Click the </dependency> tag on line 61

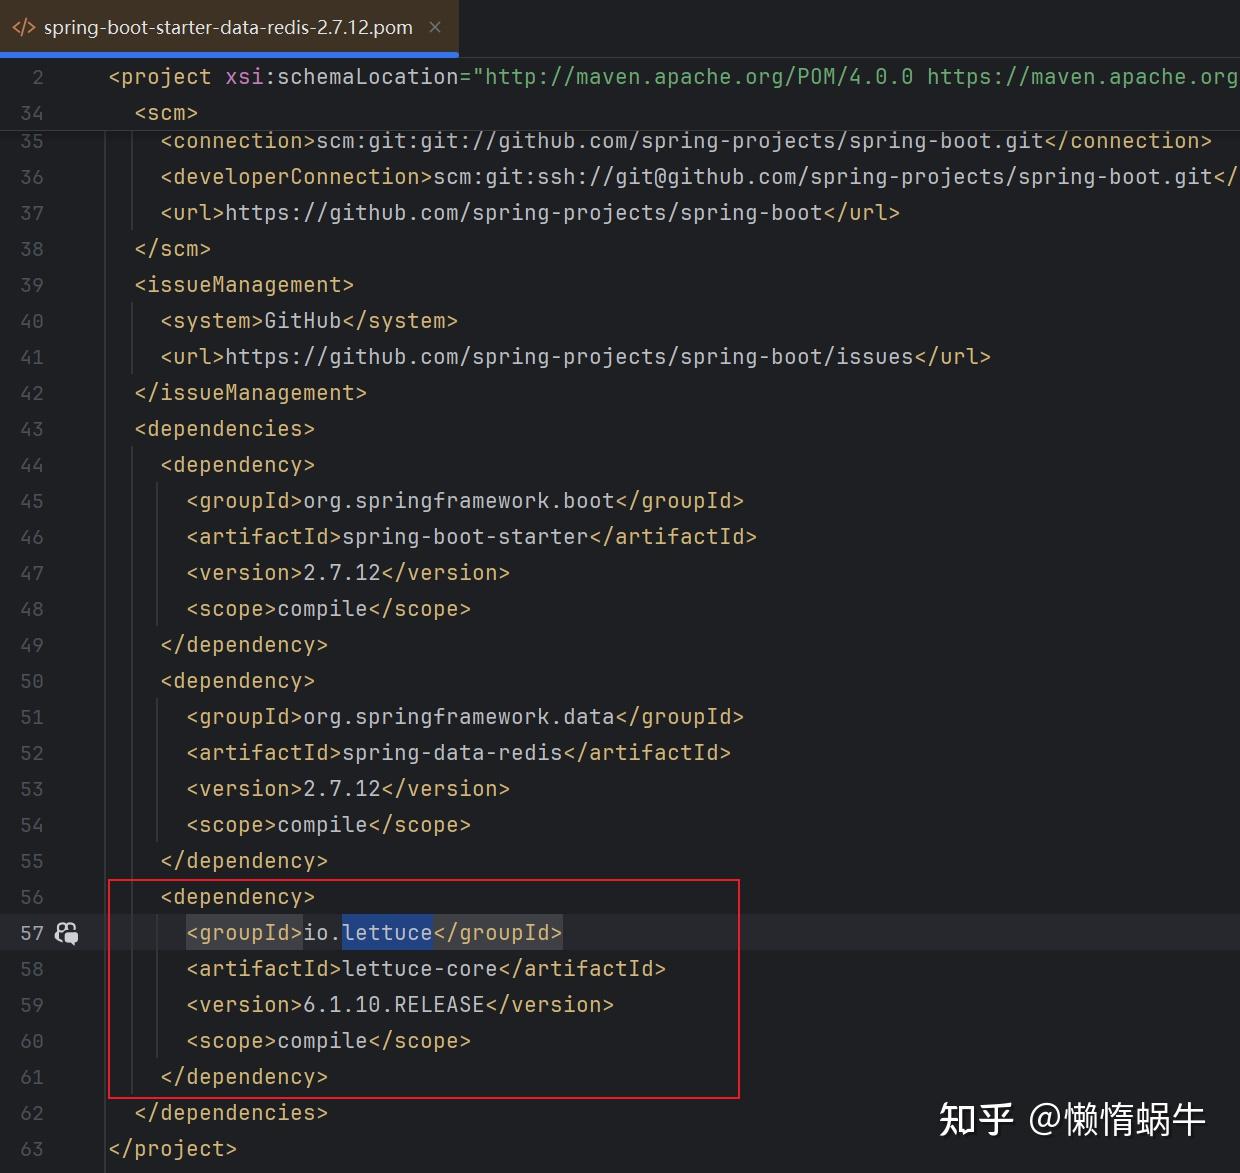tap(244, 1077)
